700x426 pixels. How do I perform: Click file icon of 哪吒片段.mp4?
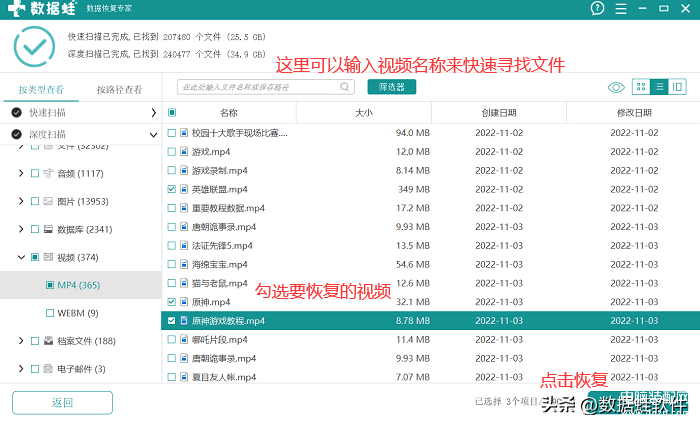(x=184, y=339)
